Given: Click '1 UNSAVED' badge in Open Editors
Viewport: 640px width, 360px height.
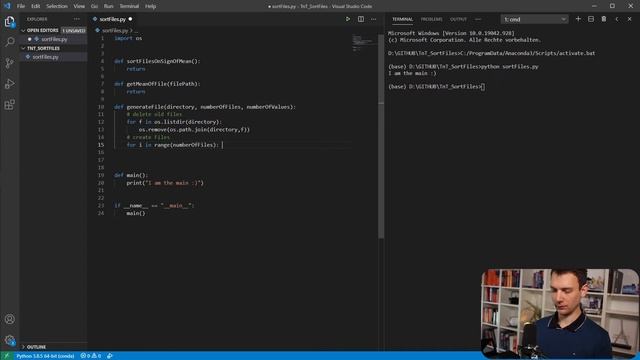Looking at the screenshot, I should click(x=74, y=31).
